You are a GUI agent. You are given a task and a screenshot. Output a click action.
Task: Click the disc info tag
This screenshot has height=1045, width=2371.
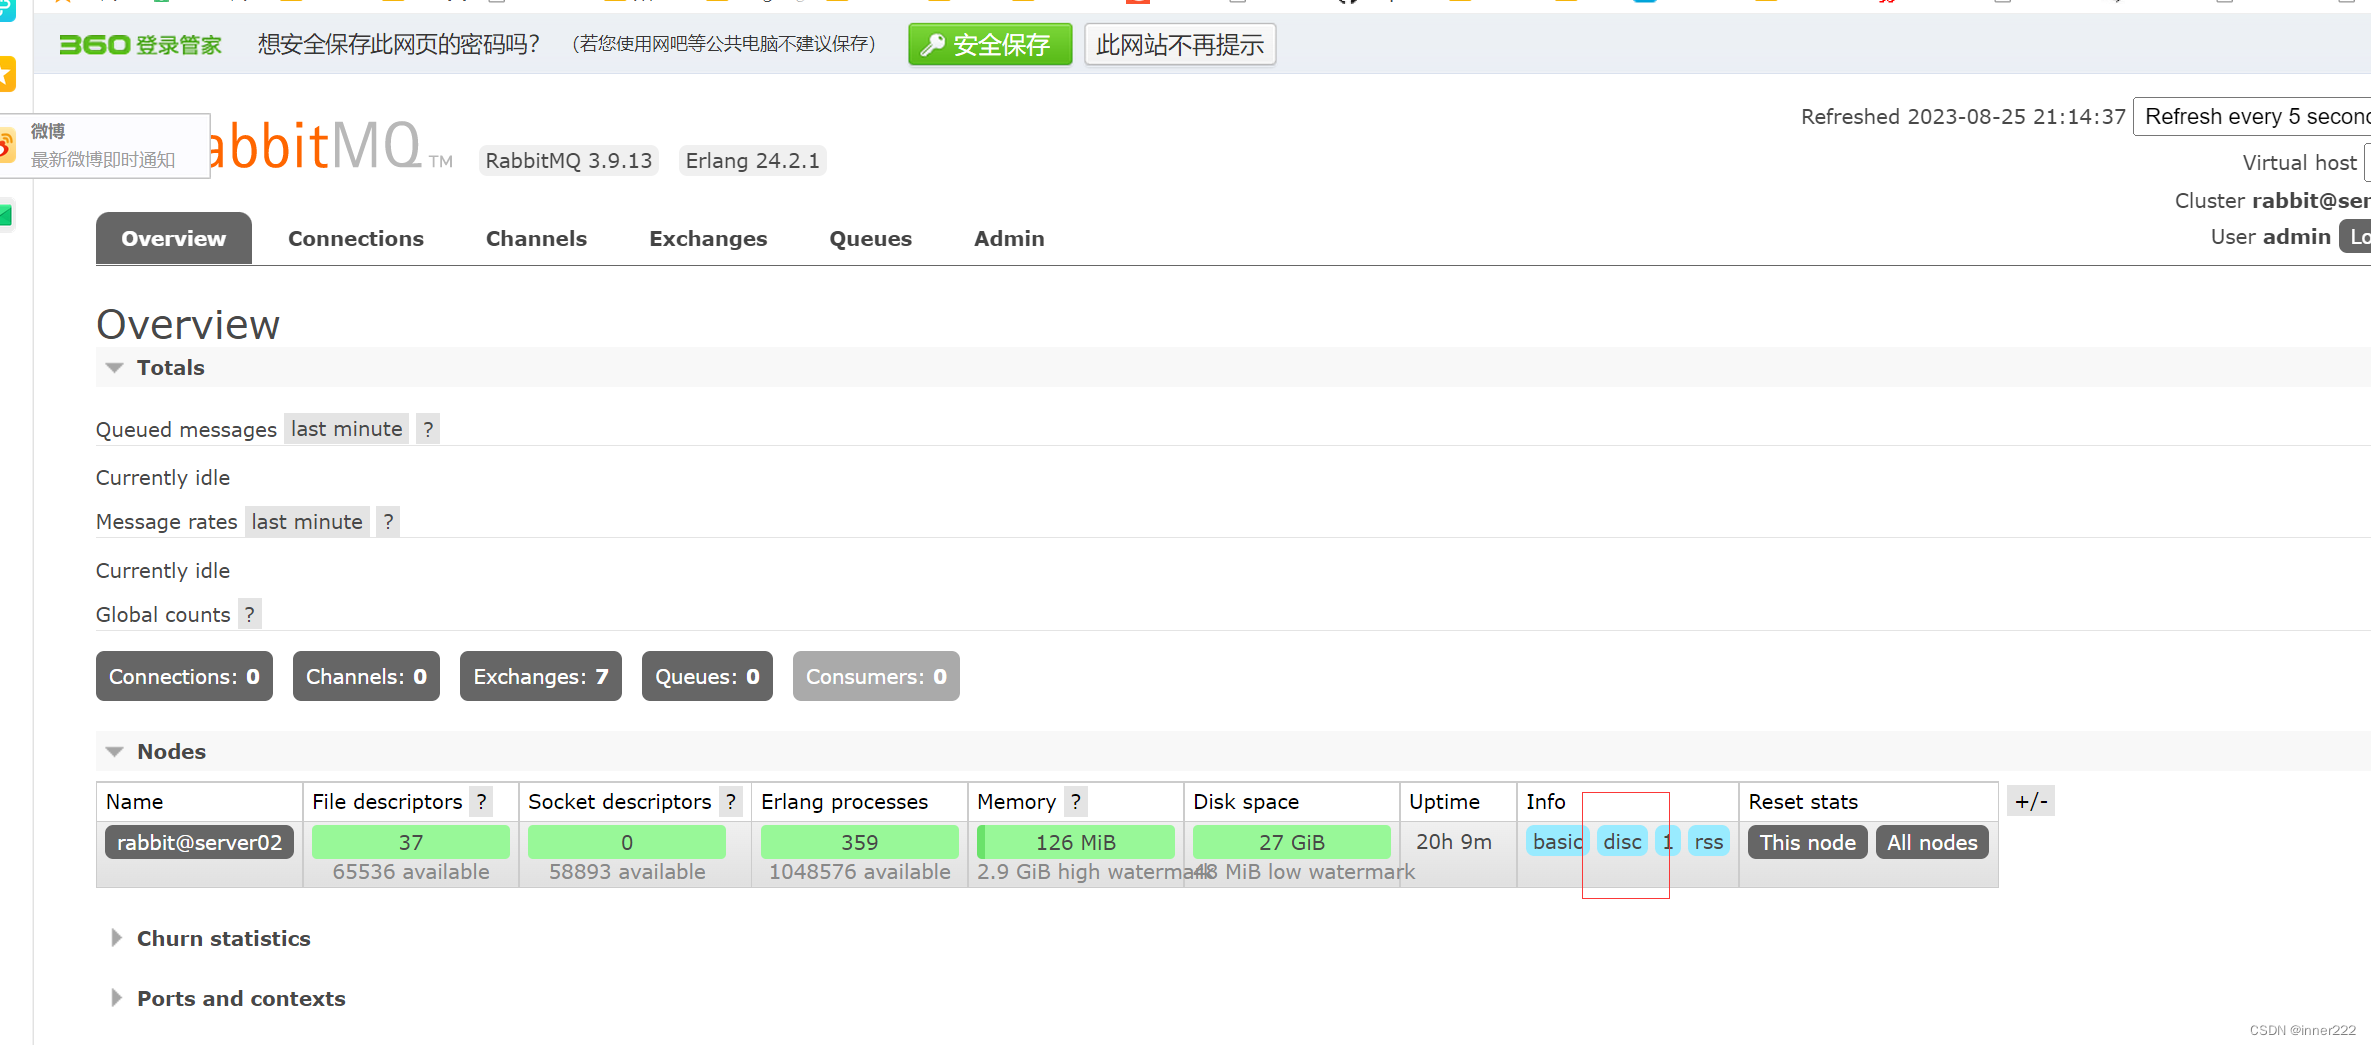click(x=1622, y=843)
